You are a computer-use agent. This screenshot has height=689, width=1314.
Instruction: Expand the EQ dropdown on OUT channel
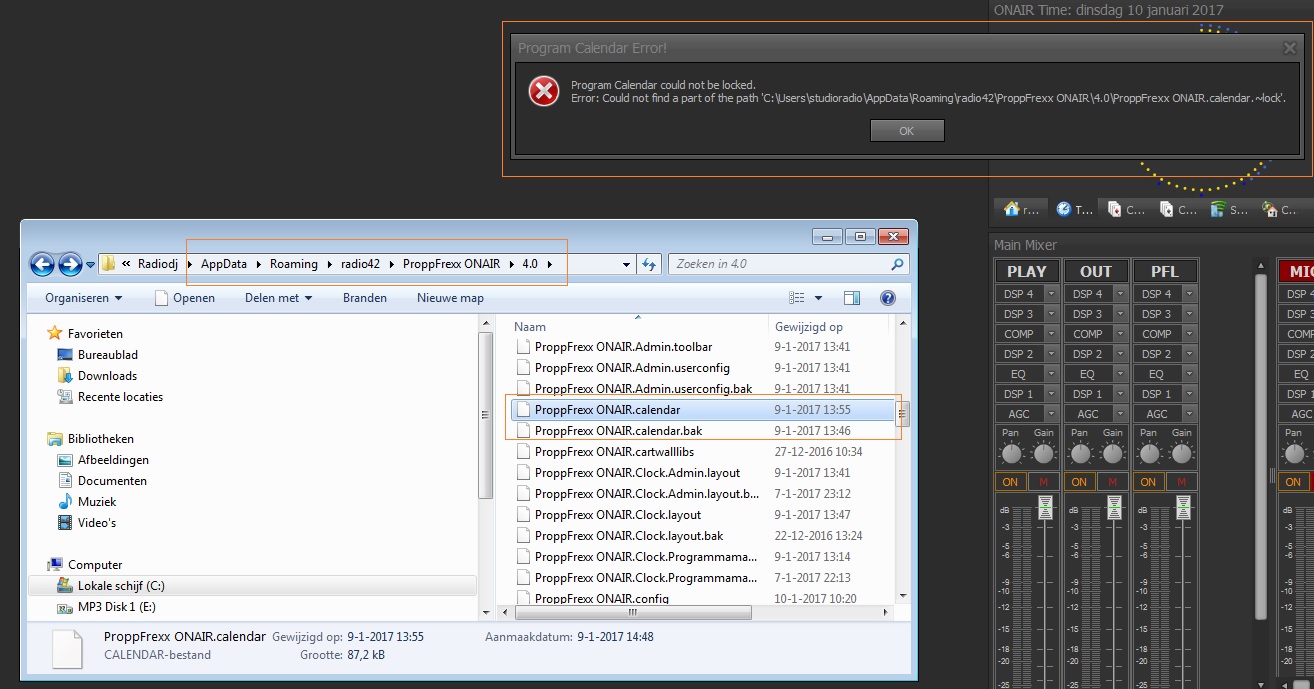[1121, 374]
